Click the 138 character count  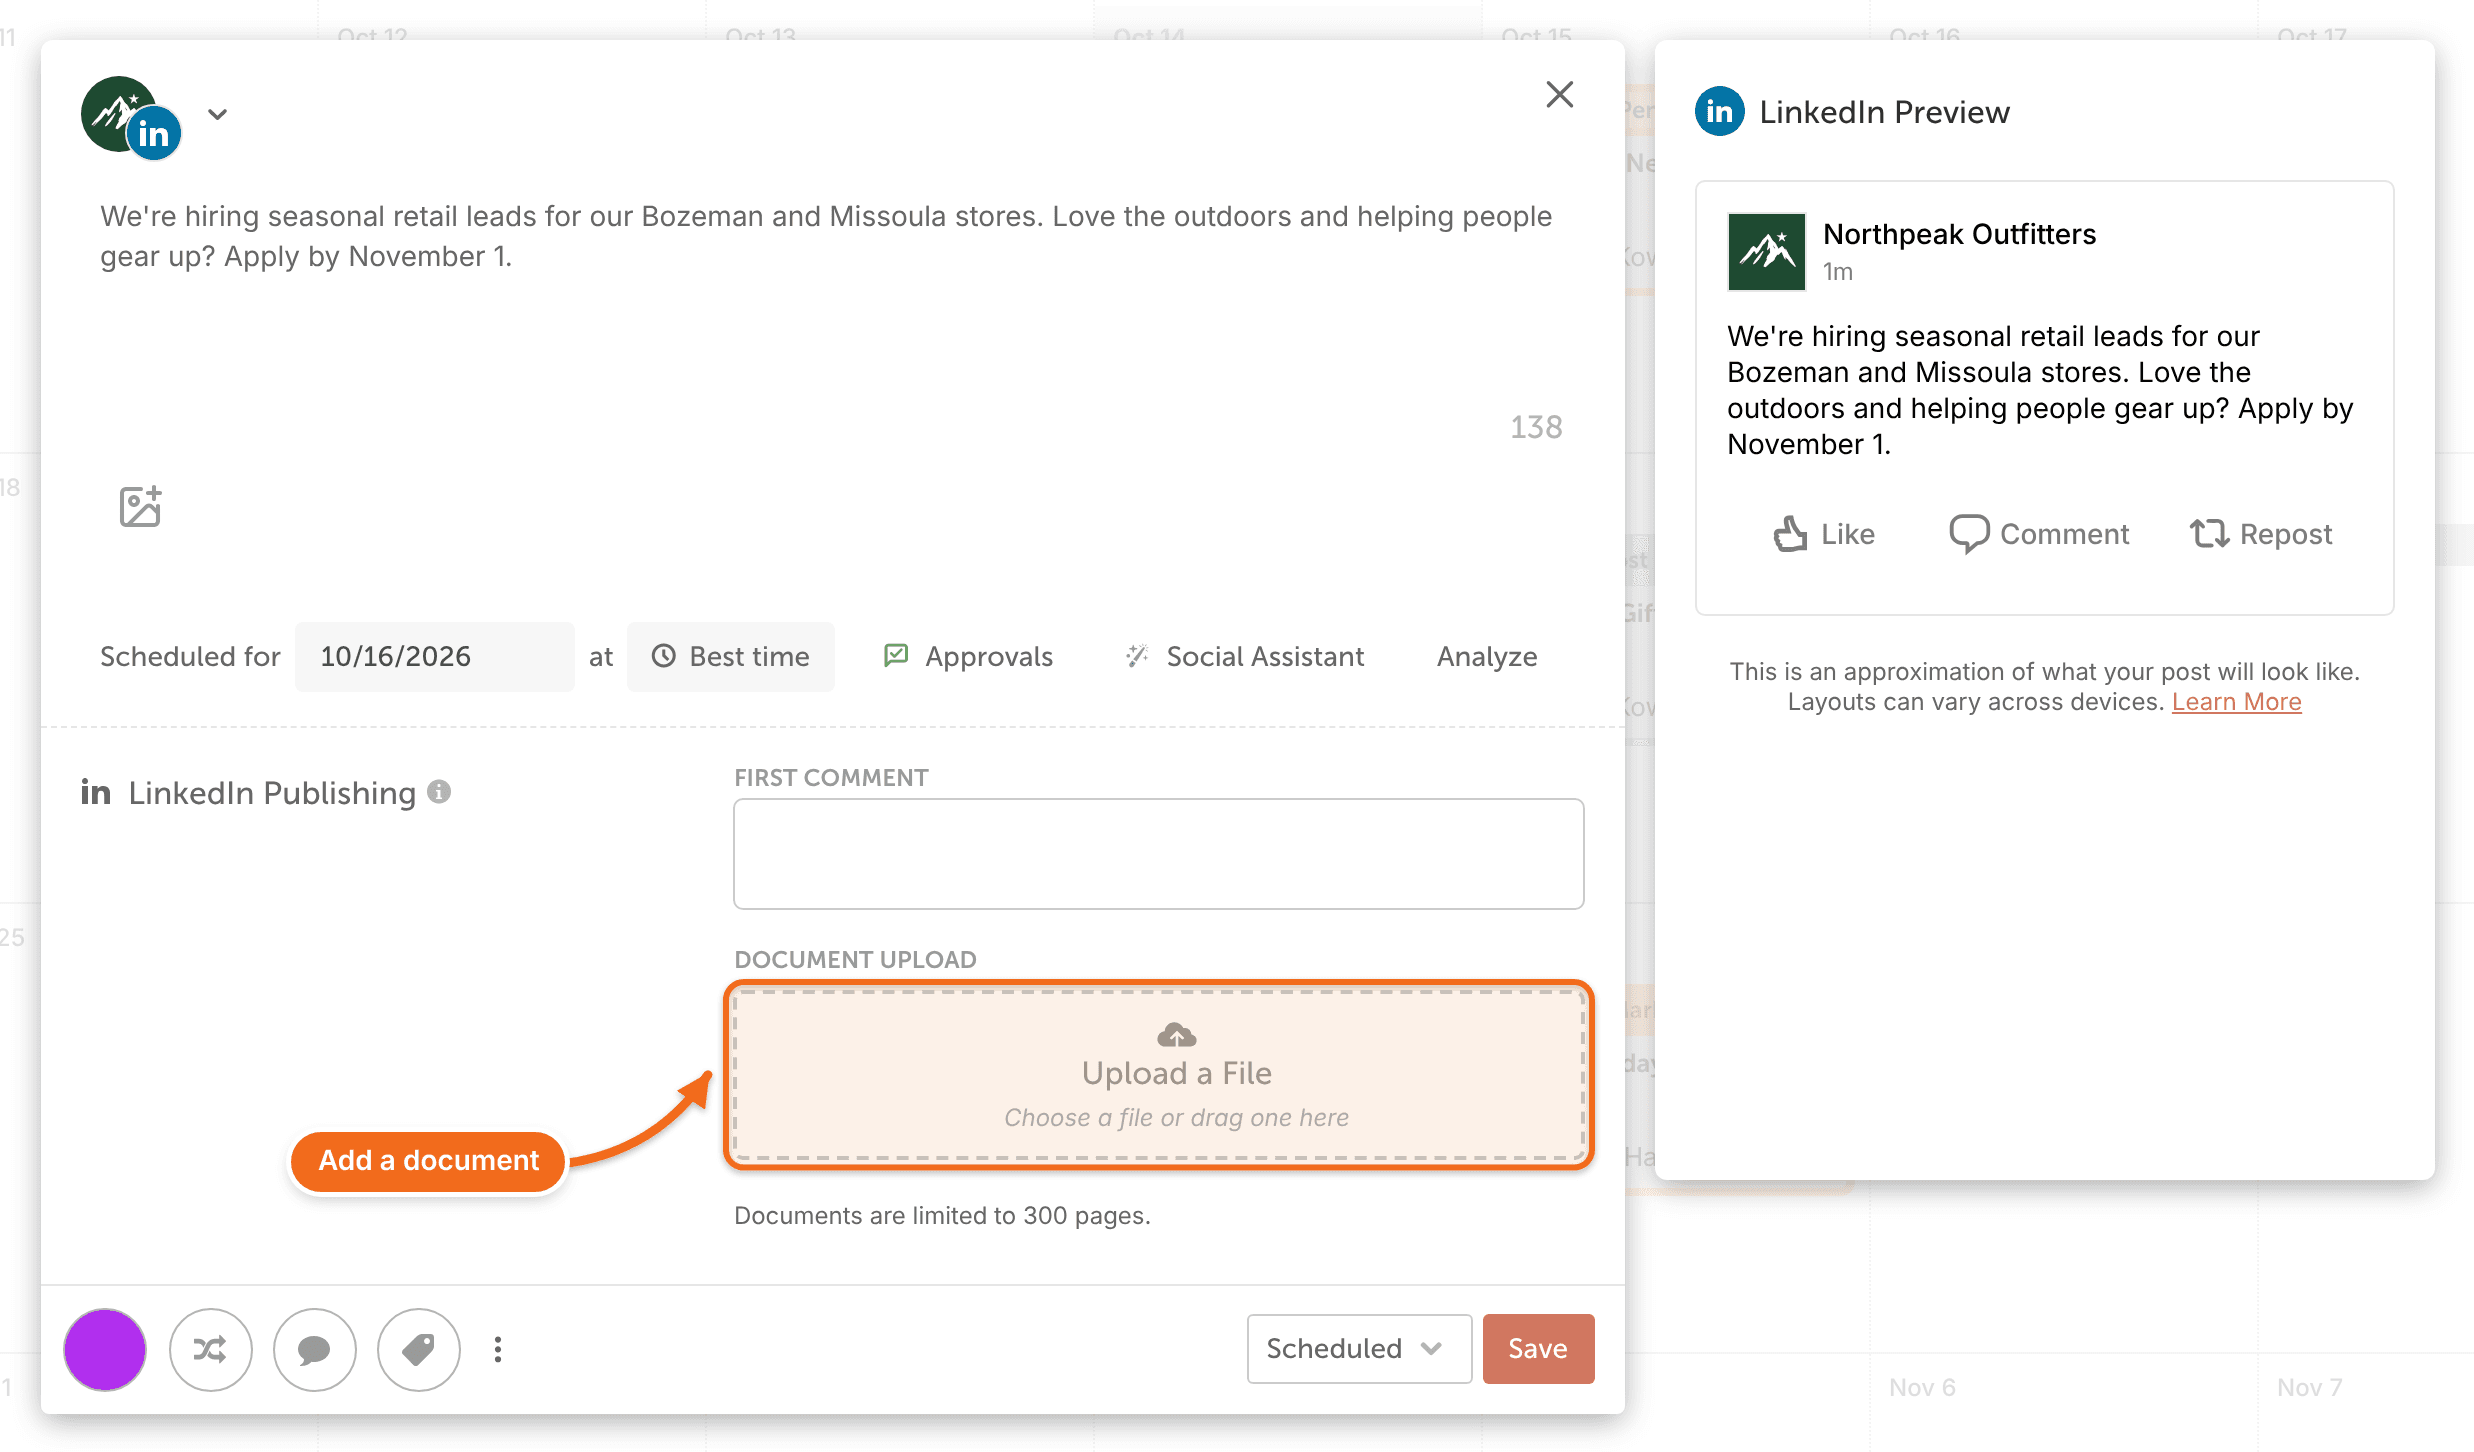point(1536,427)
